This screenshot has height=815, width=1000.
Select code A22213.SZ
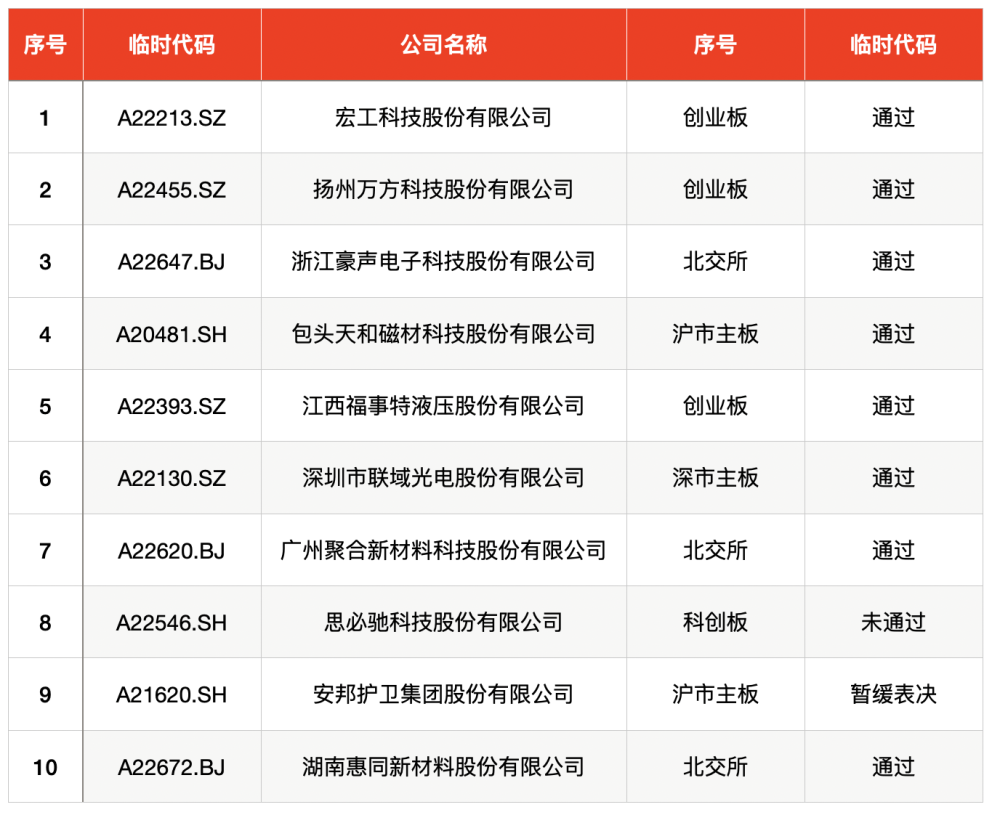(x=172, y=118)
